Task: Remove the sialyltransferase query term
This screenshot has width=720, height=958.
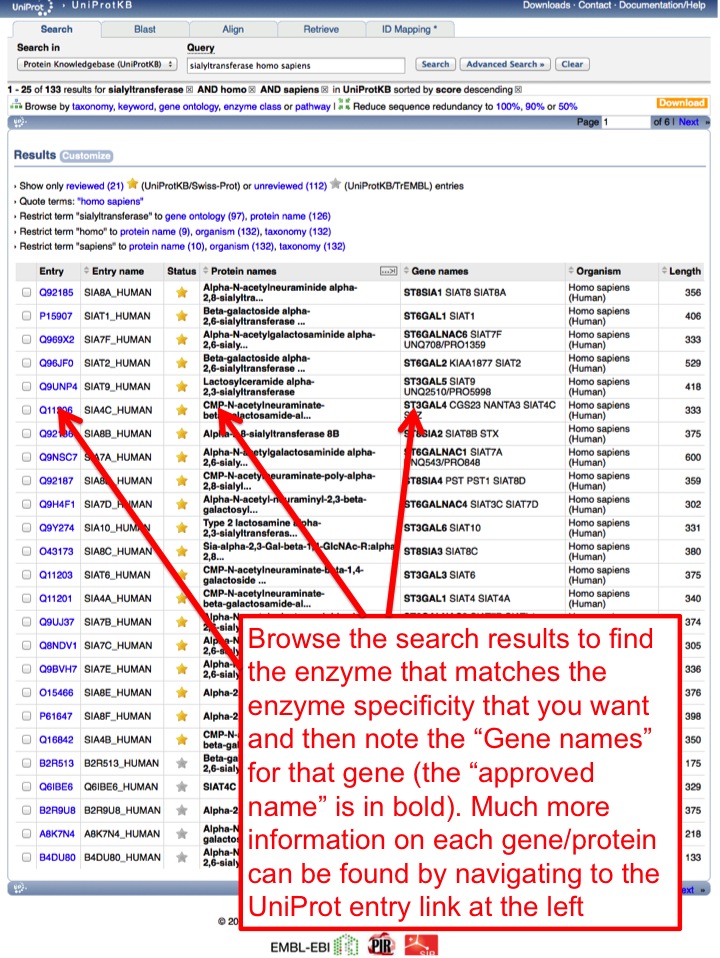Action: [189, 90]
